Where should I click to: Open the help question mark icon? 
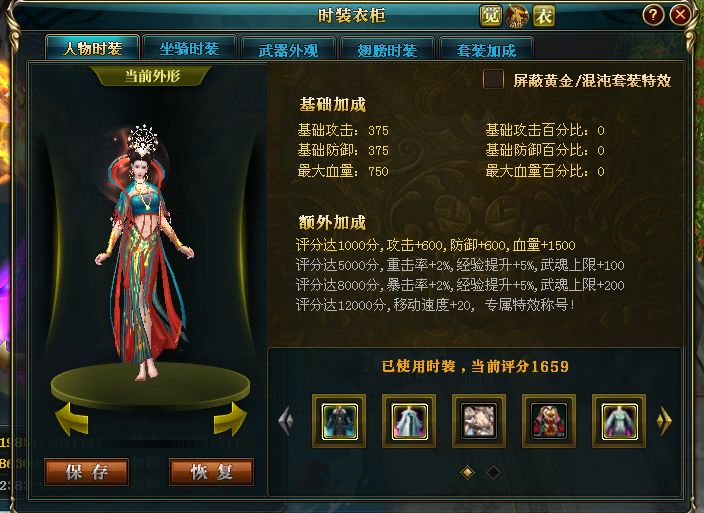653,15
